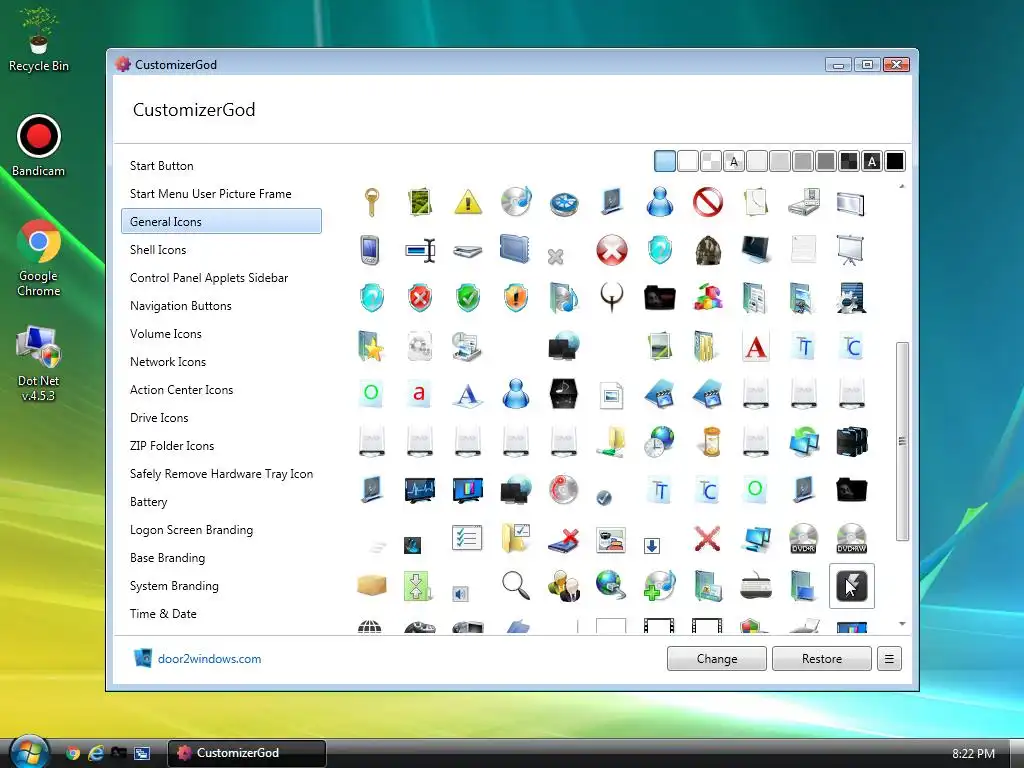Click the icon list scrollbar thumb
Viewport: 1024px width, 768px height.
(902, 441)
